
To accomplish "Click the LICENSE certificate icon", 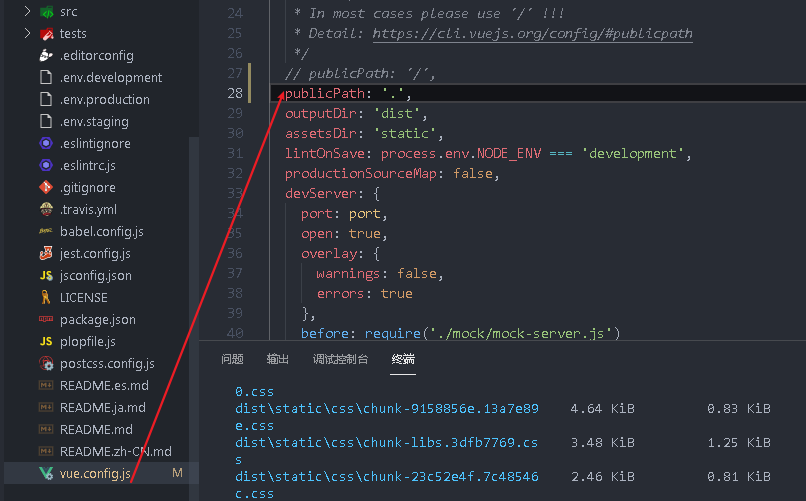I will (x=46, y=298).
